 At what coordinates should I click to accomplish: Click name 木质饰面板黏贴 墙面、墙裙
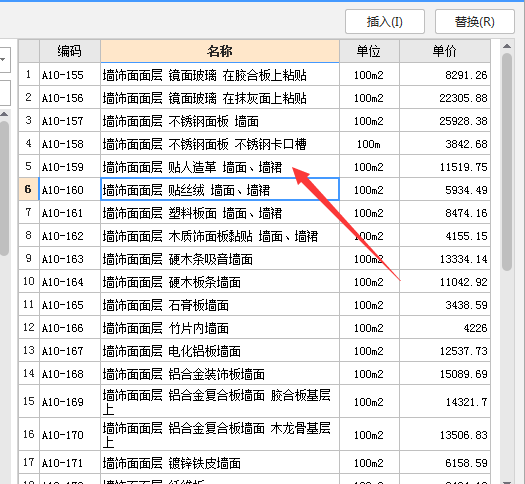point(220,236)
